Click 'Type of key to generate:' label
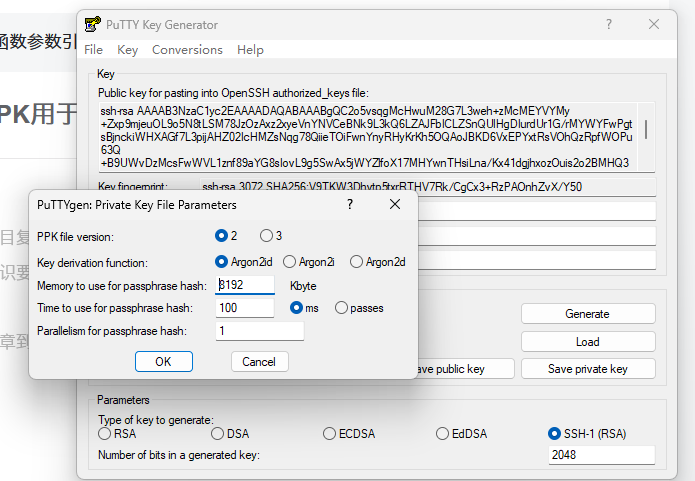 156,420
